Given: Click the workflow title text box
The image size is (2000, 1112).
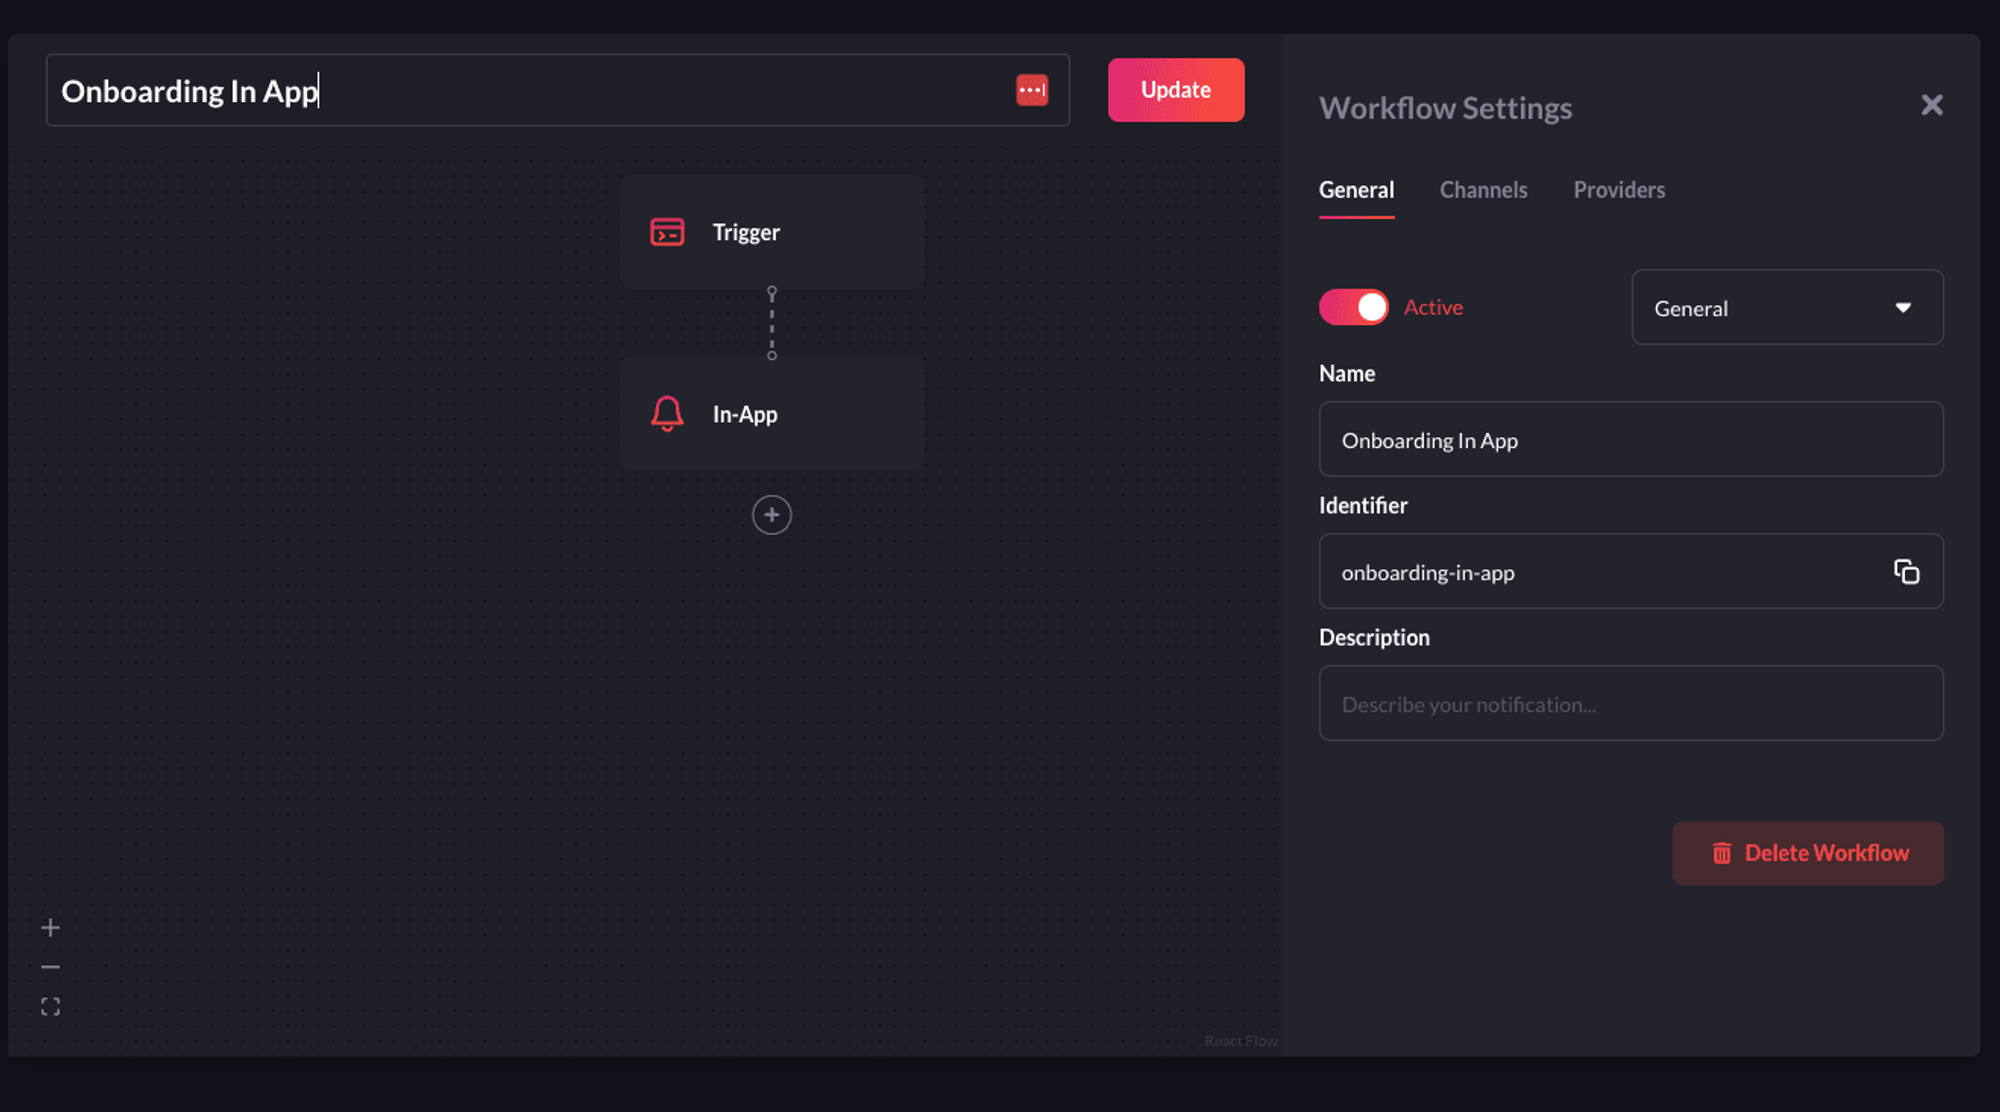Looking at the screenshot, I should click(x=520, y=90).
